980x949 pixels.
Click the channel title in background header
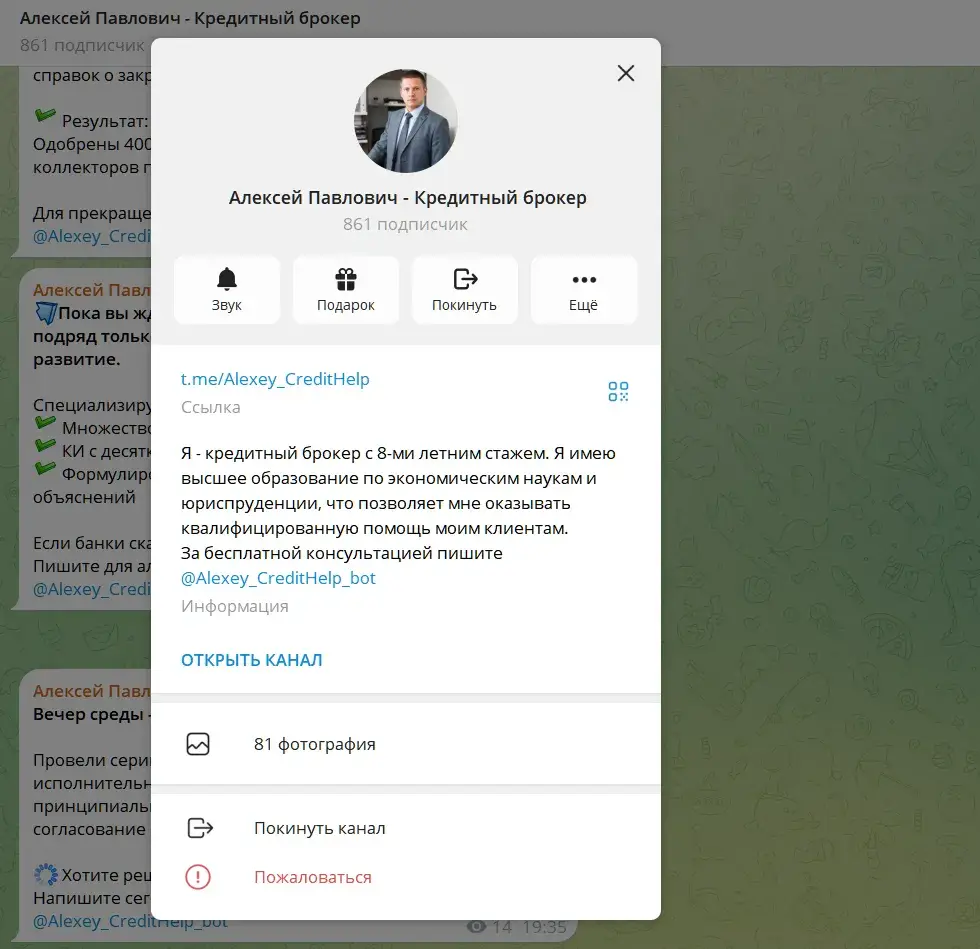pyautogui.click(x=190, y=18)
